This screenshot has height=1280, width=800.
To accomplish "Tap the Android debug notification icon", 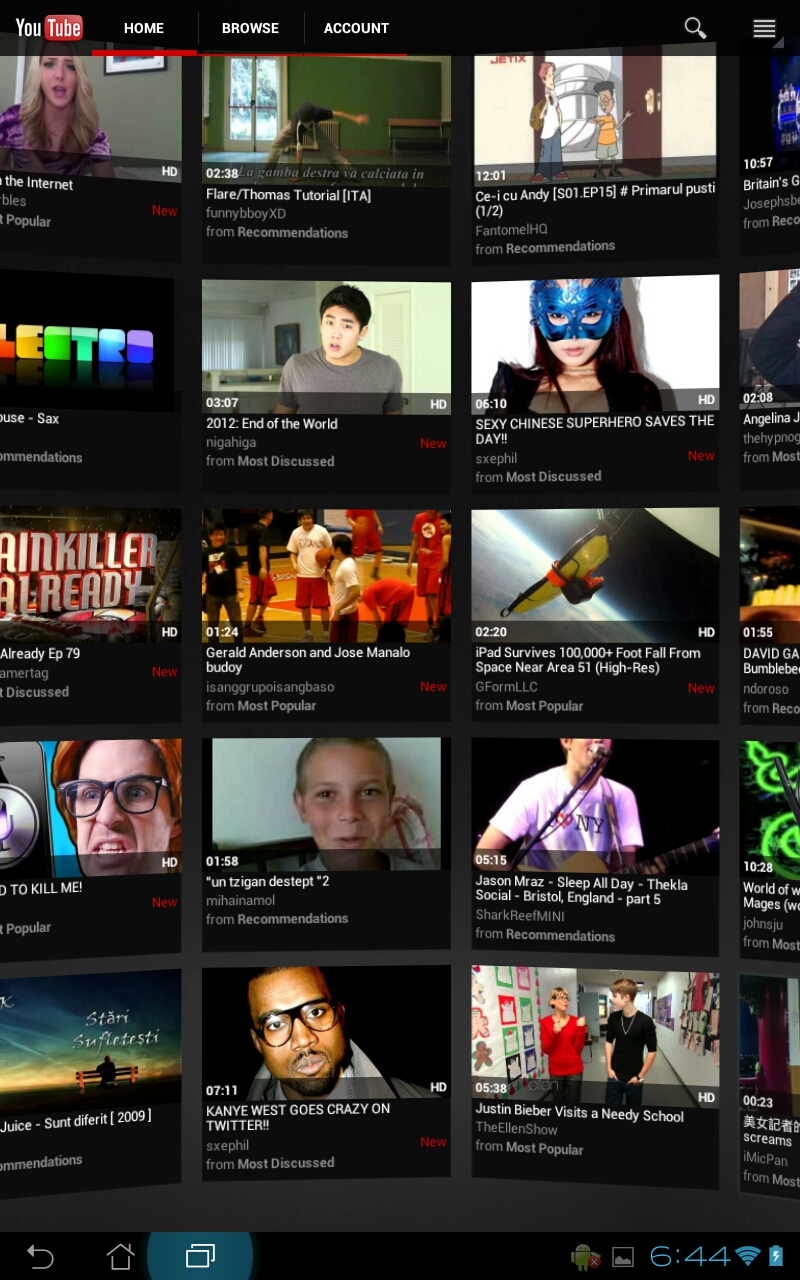I will point(584,1257).
